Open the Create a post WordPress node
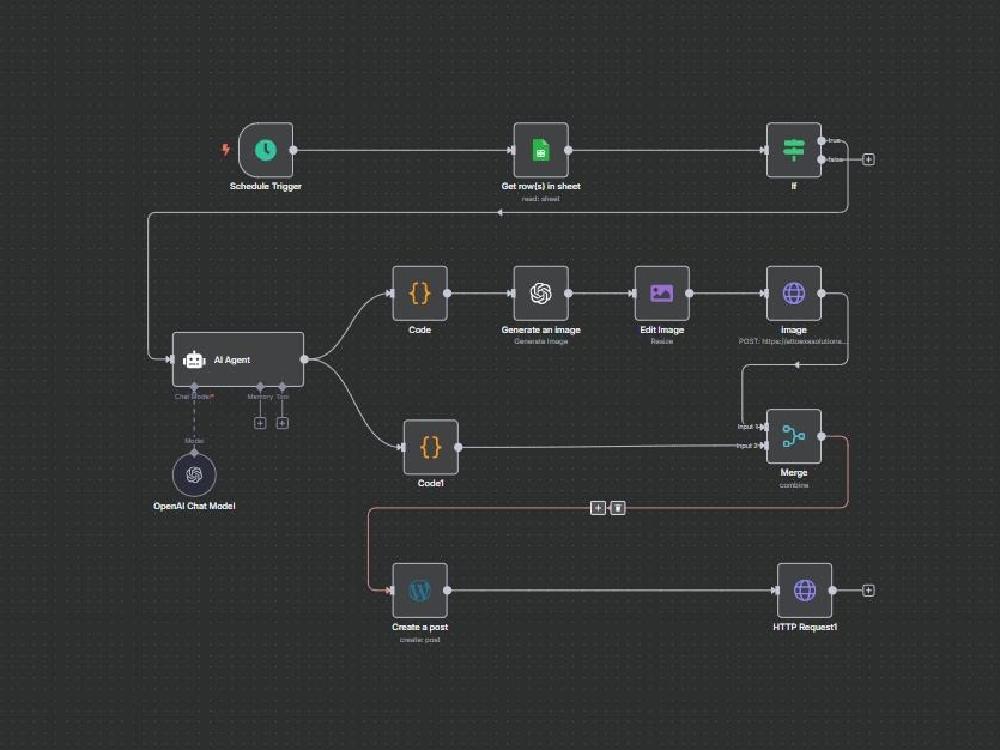Viewport: 1000px width, 750px height. click(x=420, y=590)
